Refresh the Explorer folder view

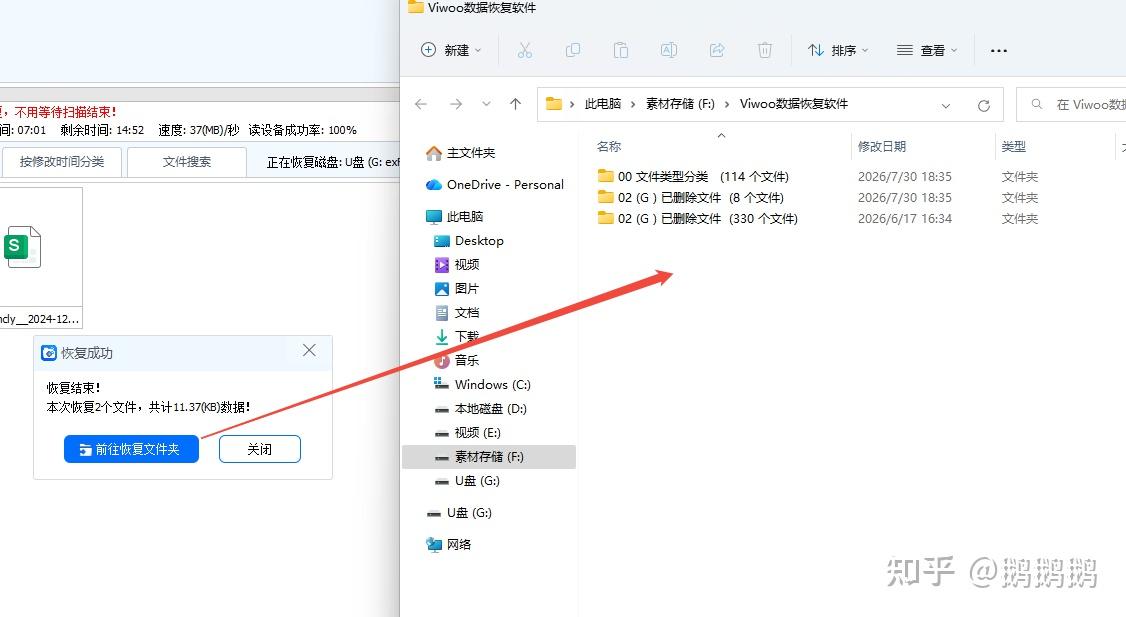[x=984, y=106]
